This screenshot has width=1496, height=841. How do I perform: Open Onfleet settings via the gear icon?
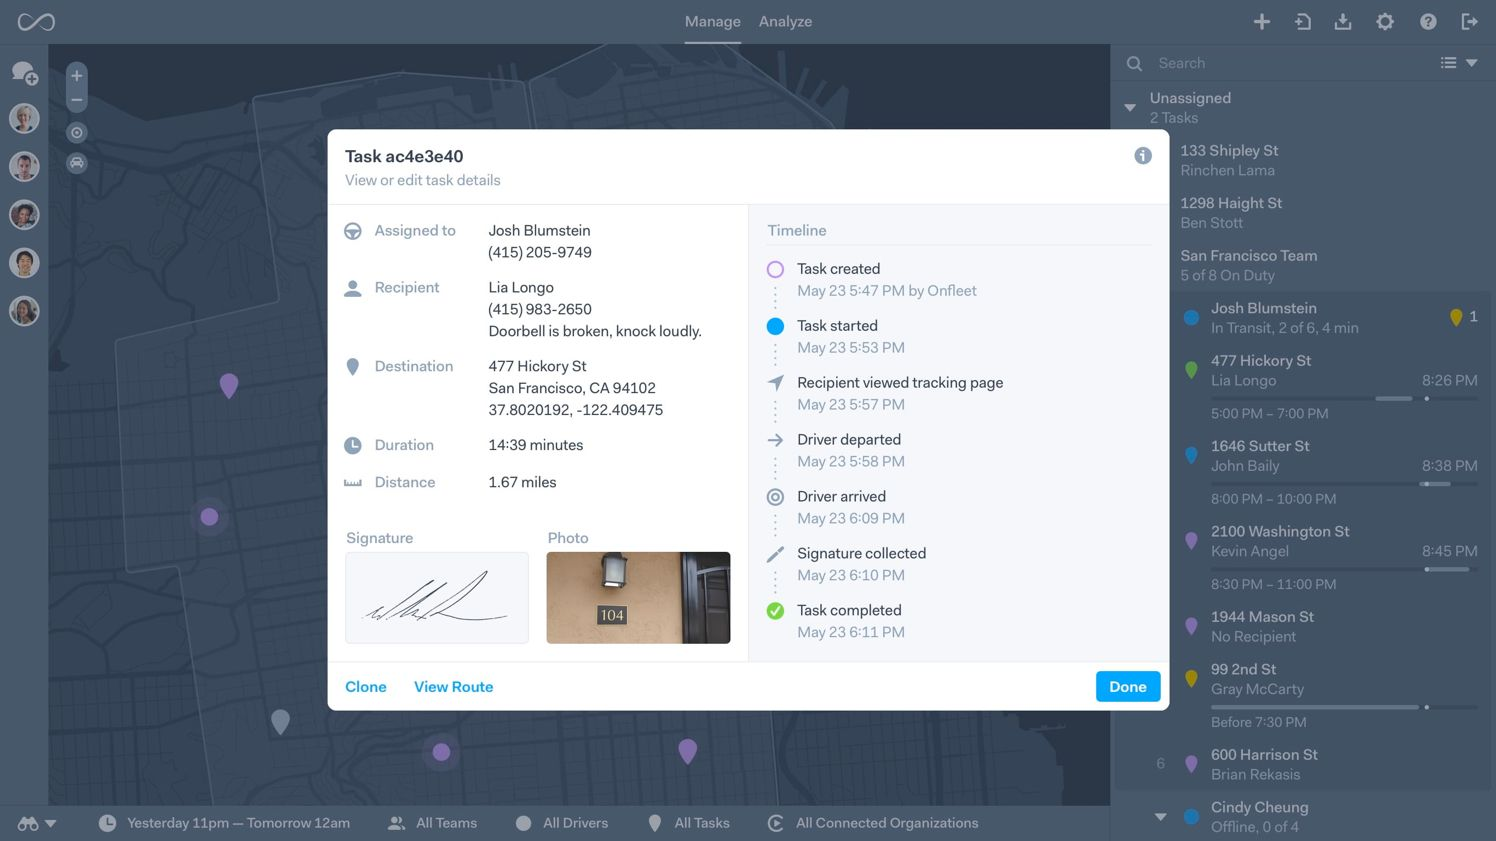(1385, 21)
